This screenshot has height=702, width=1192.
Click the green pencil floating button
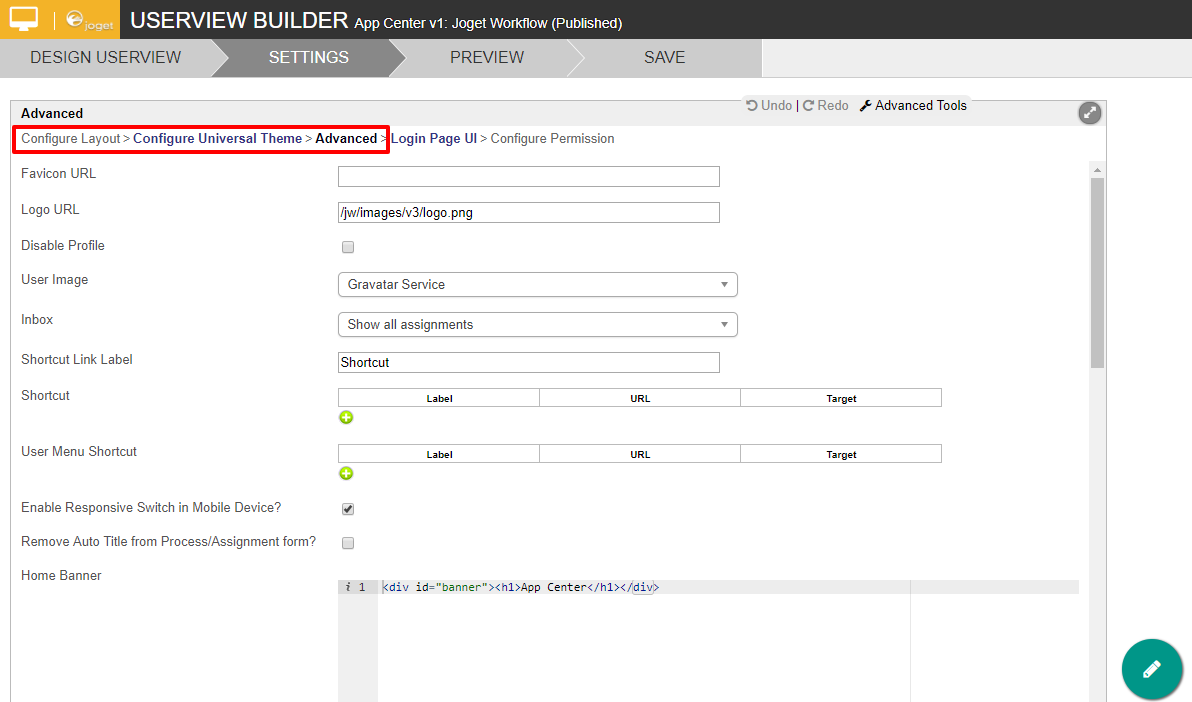(x=1152, y=668)
